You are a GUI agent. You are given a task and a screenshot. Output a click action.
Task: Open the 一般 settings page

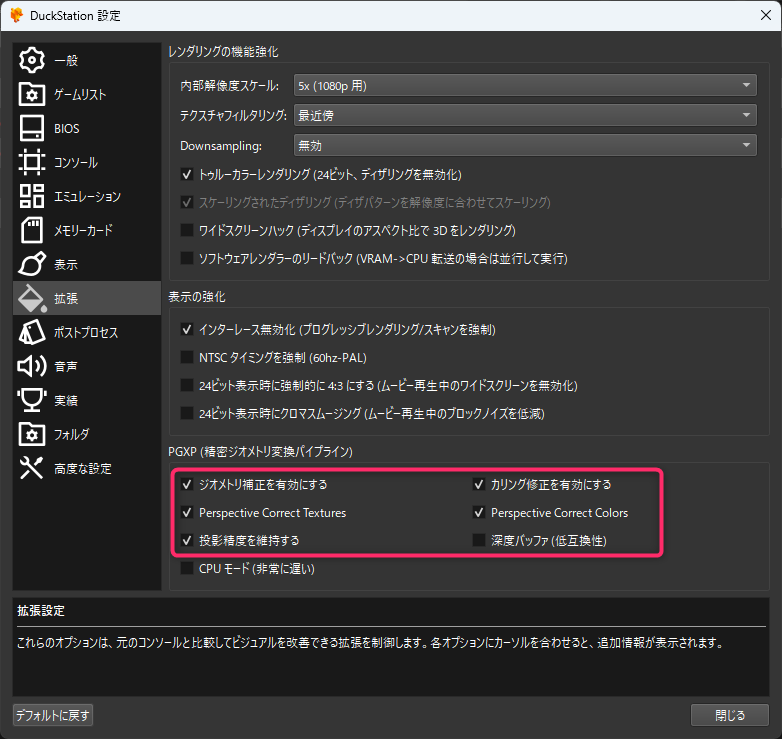point(87,60)
